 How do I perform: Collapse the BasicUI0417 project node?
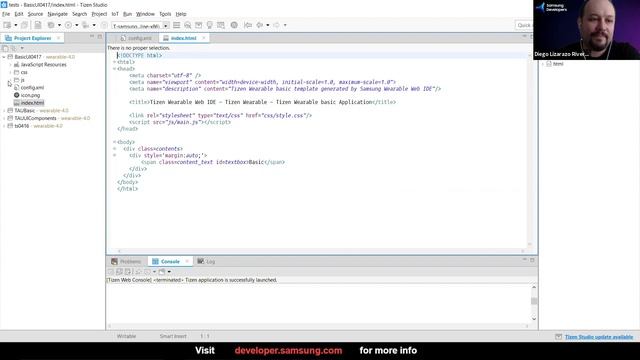pyautogui.click(x=4, y=57)
